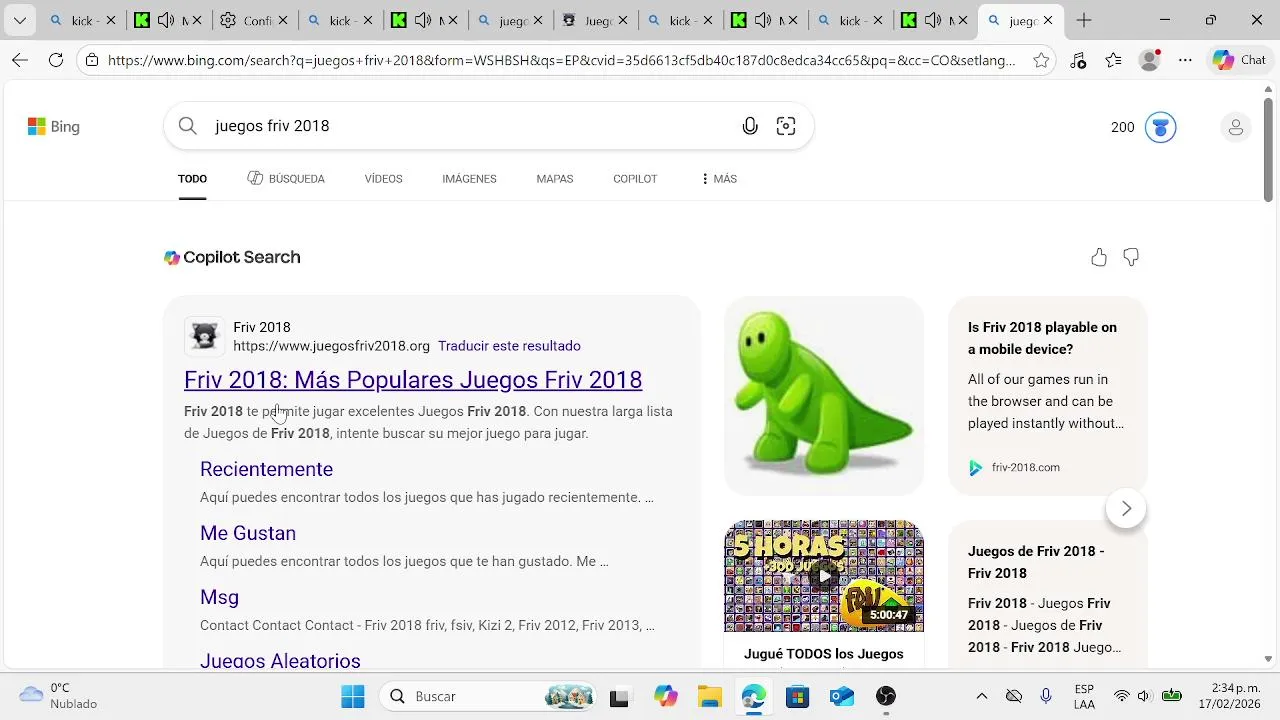This screenshot has height=720, width=1280.
Task: Open the media control music-note icon
Action: 1078,60
